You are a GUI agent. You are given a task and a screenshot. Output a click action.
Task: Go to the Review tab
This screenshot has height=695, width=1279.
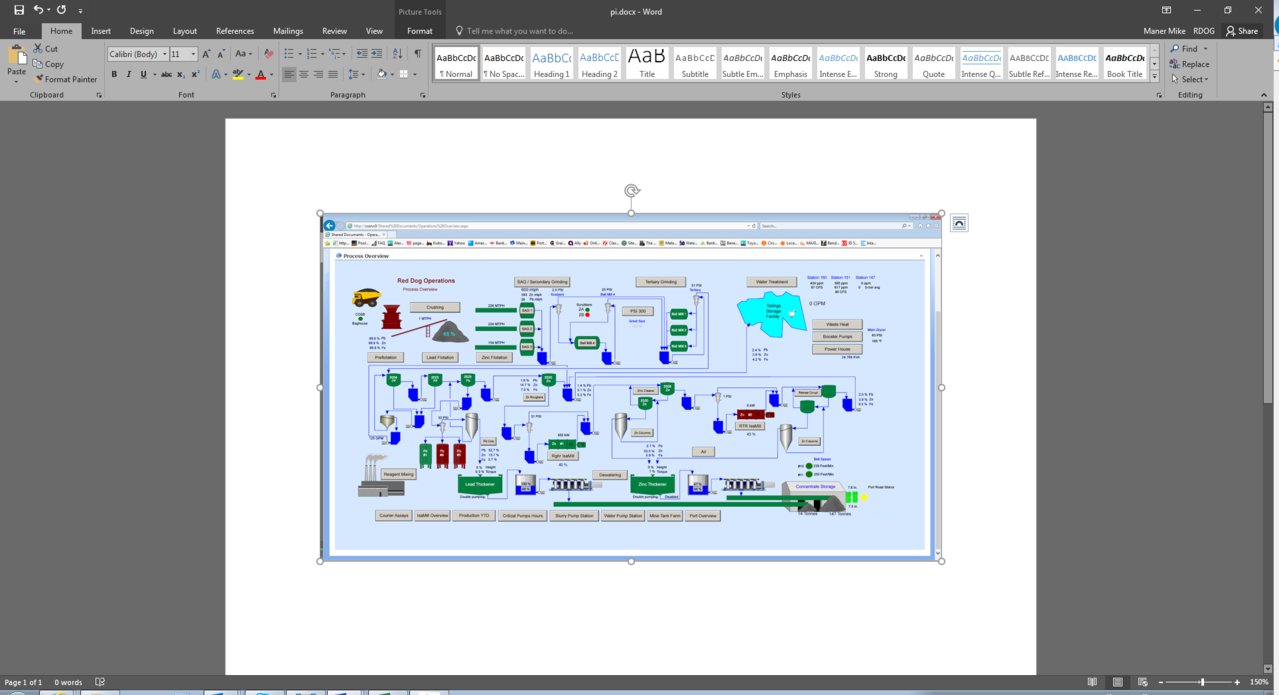[x=334, y=31]
